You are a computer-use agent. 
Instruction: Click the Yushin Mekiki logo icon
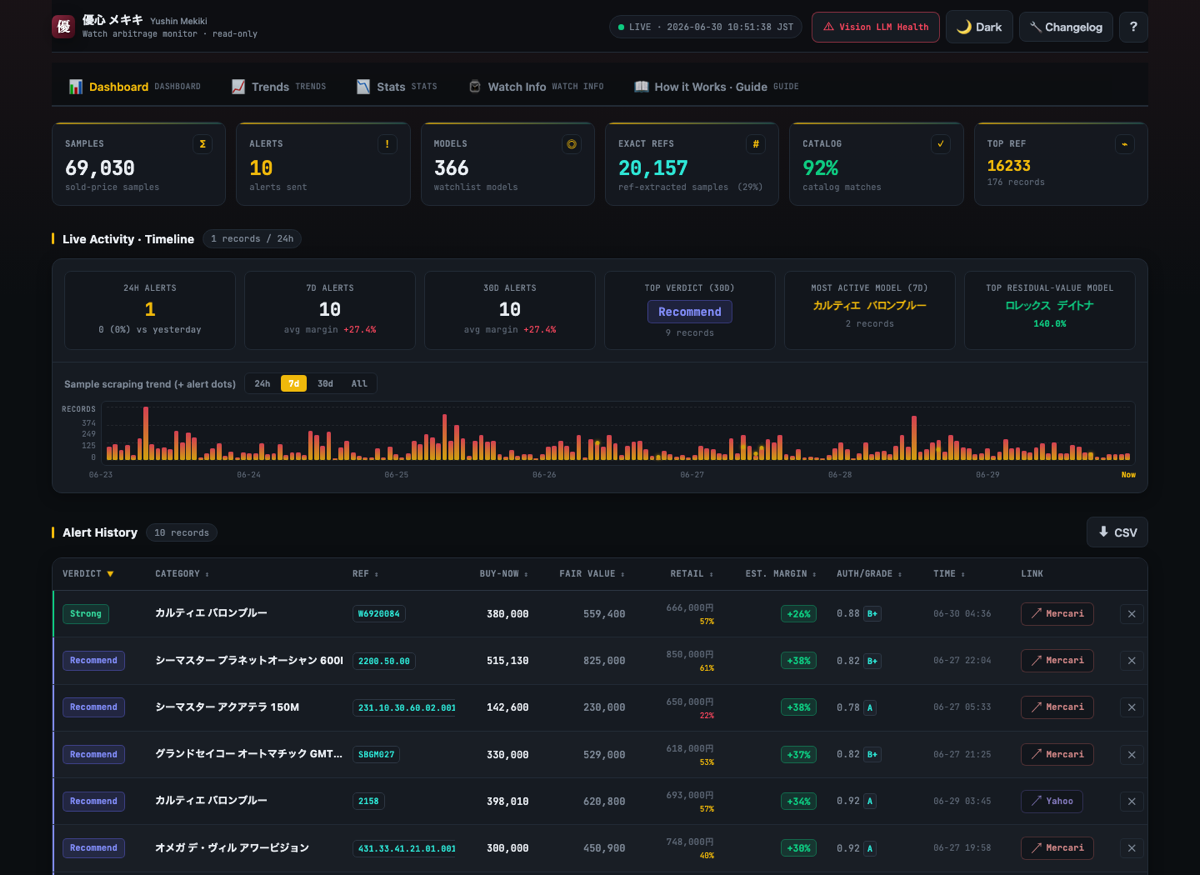(x=63, y=27)
